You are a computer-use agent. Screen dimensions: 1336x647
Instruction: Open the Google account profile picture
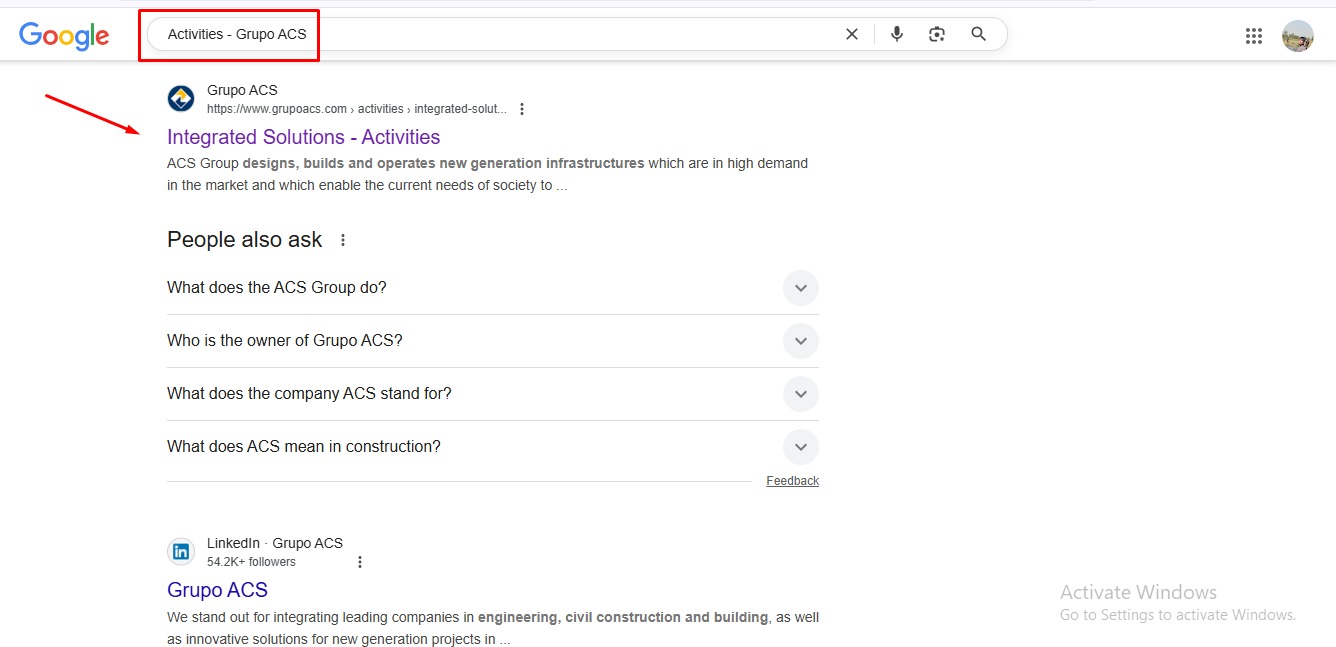pos(1298,36)
